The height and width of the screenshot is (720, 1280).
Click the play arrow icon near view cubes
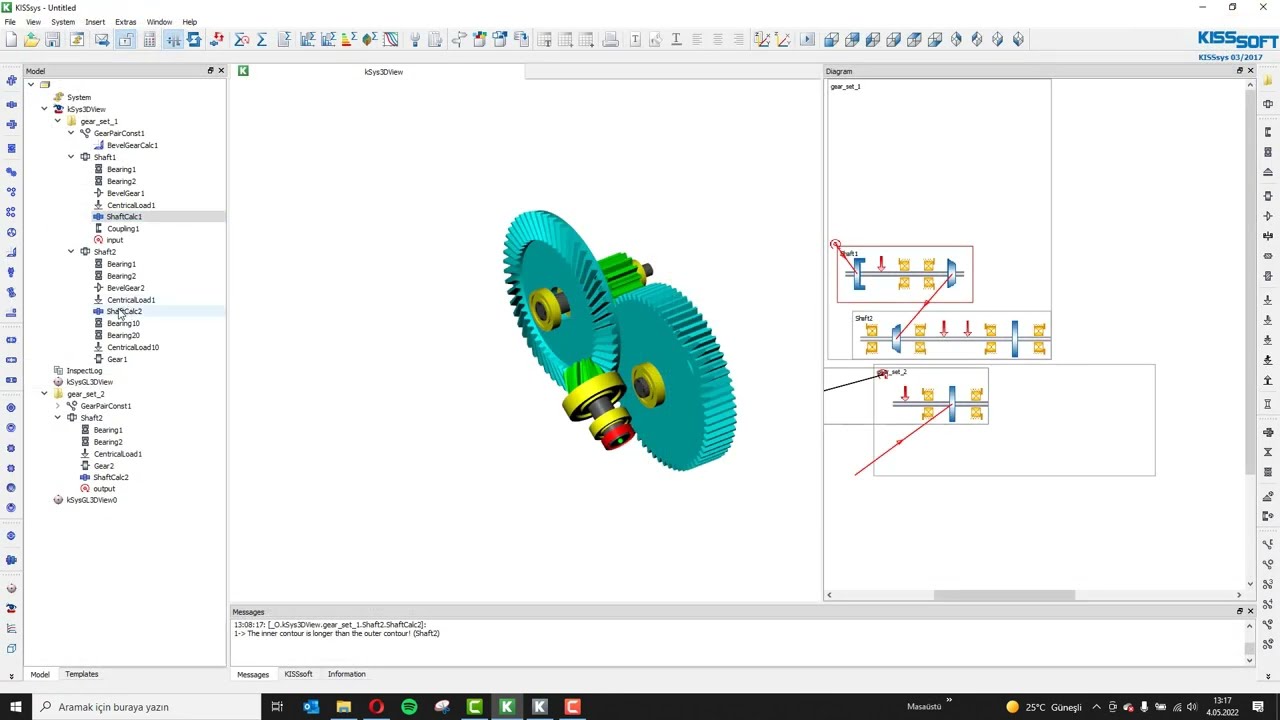click(807, 40)
